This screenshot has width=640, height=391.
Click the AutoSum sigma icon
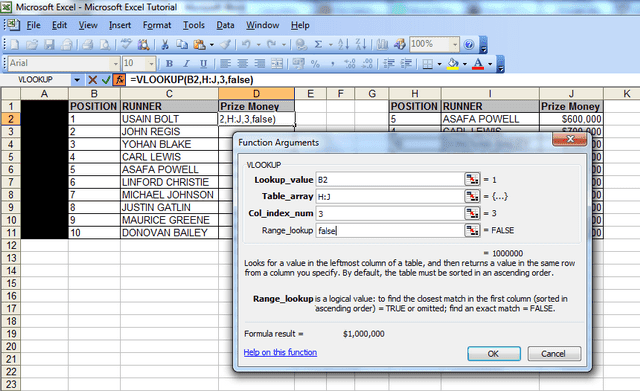pos(318,44)
